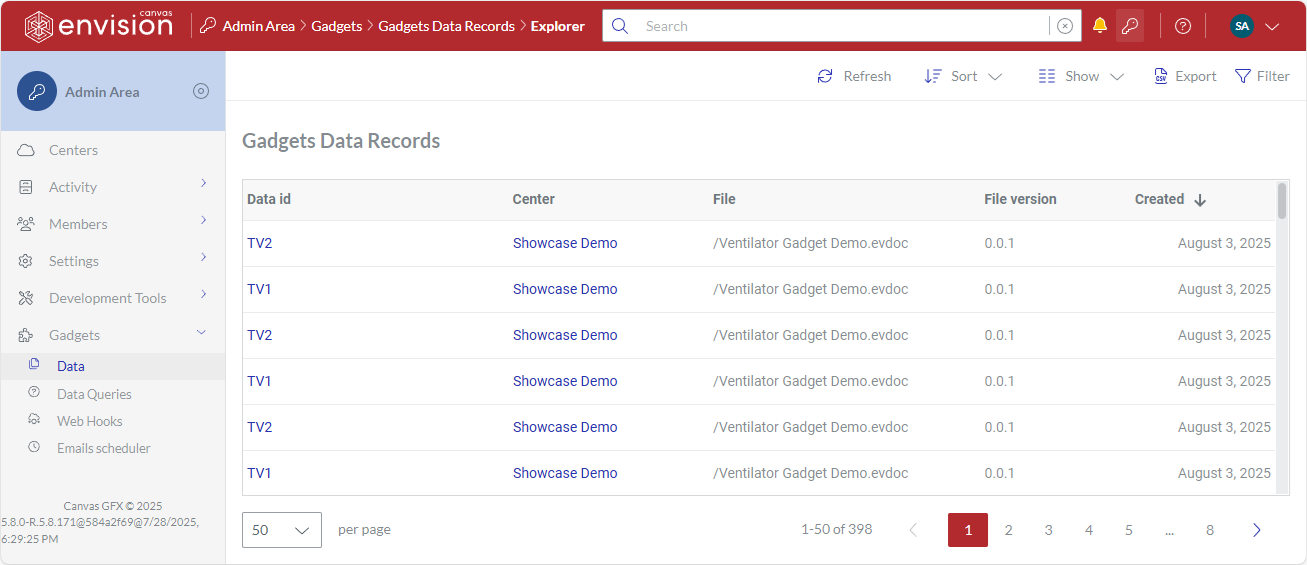
Task: Click the Centers cloud icon
Action: (26, 150)
